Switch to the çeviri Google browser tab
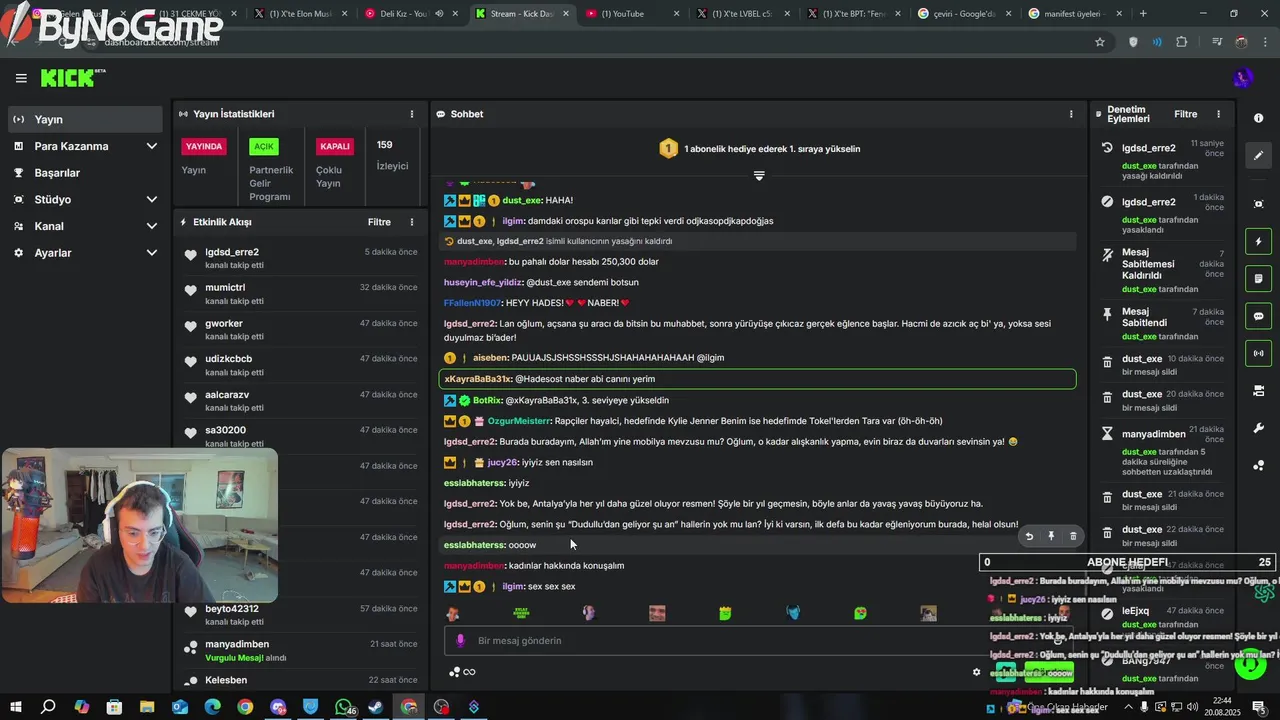This screenshot has width=1280, height=720. [x=964, y=14]
